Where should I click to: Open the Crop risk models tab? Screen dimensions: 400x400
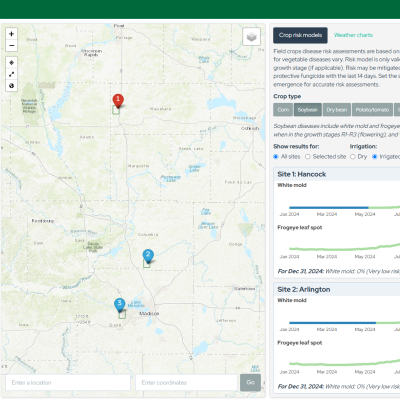point(300,35)
